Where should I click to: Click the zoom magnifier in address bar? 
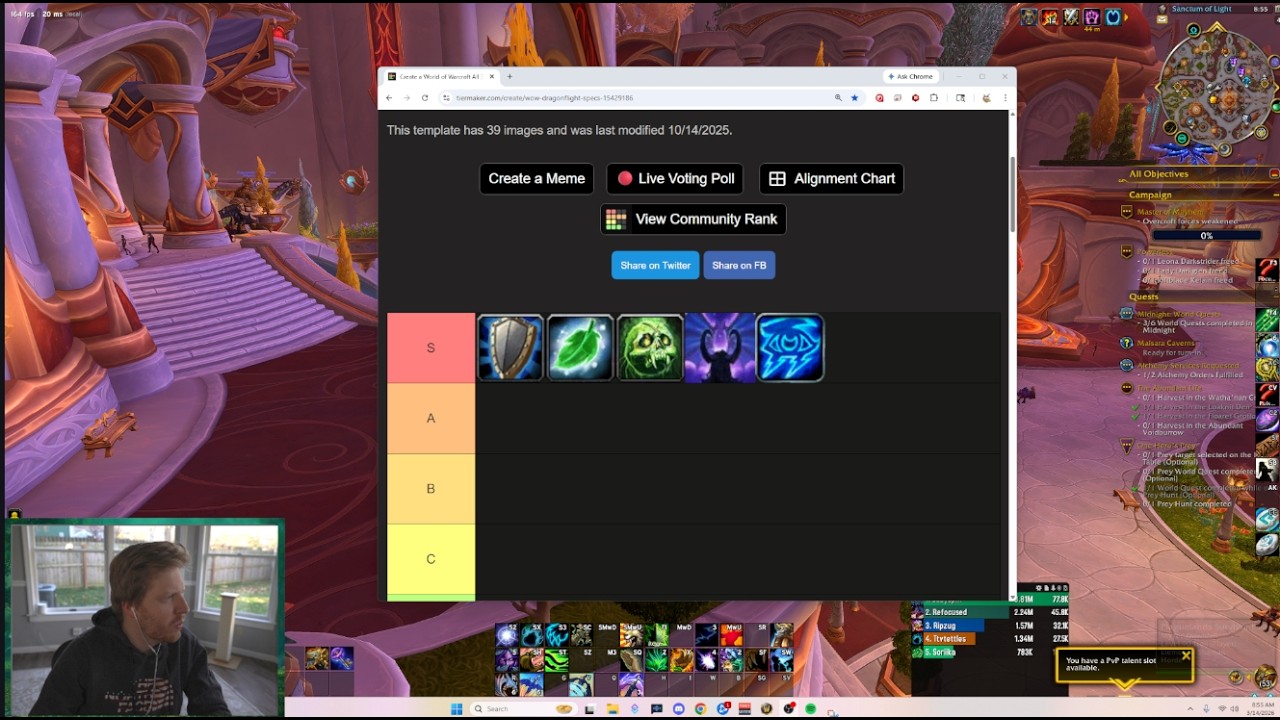838,98
